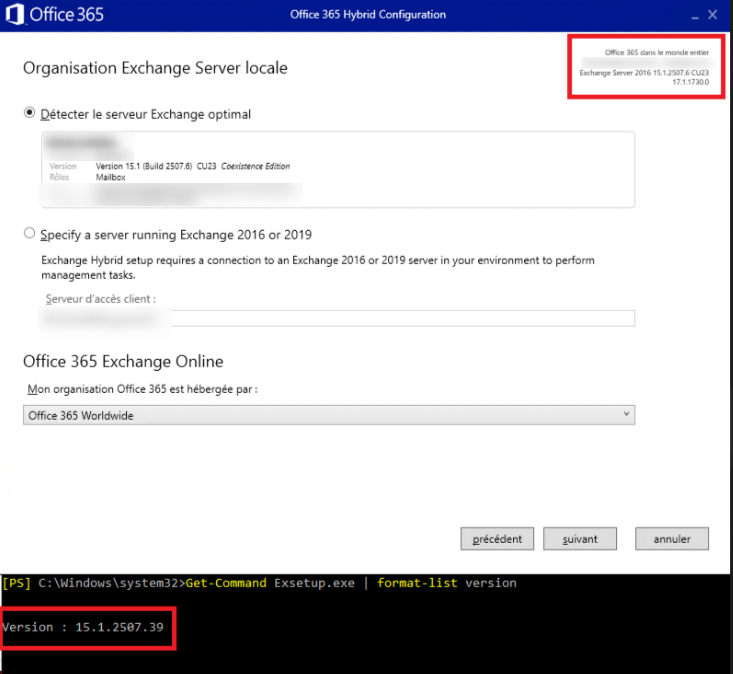Close the Hybrid Configuration window
This screenshot has height=674, width=733.
712,15
